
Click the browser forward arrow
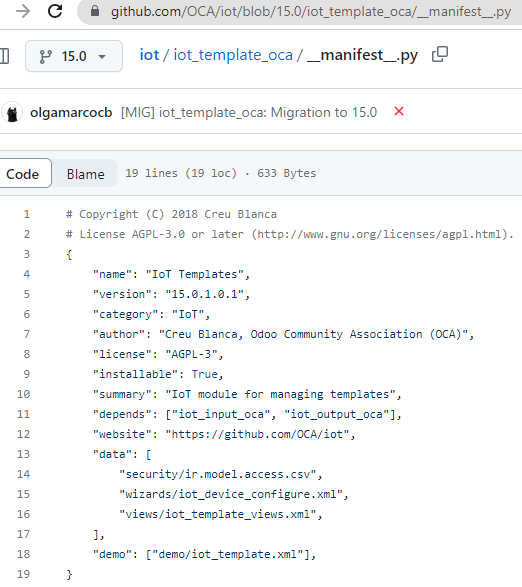click(x=23, y=11)
